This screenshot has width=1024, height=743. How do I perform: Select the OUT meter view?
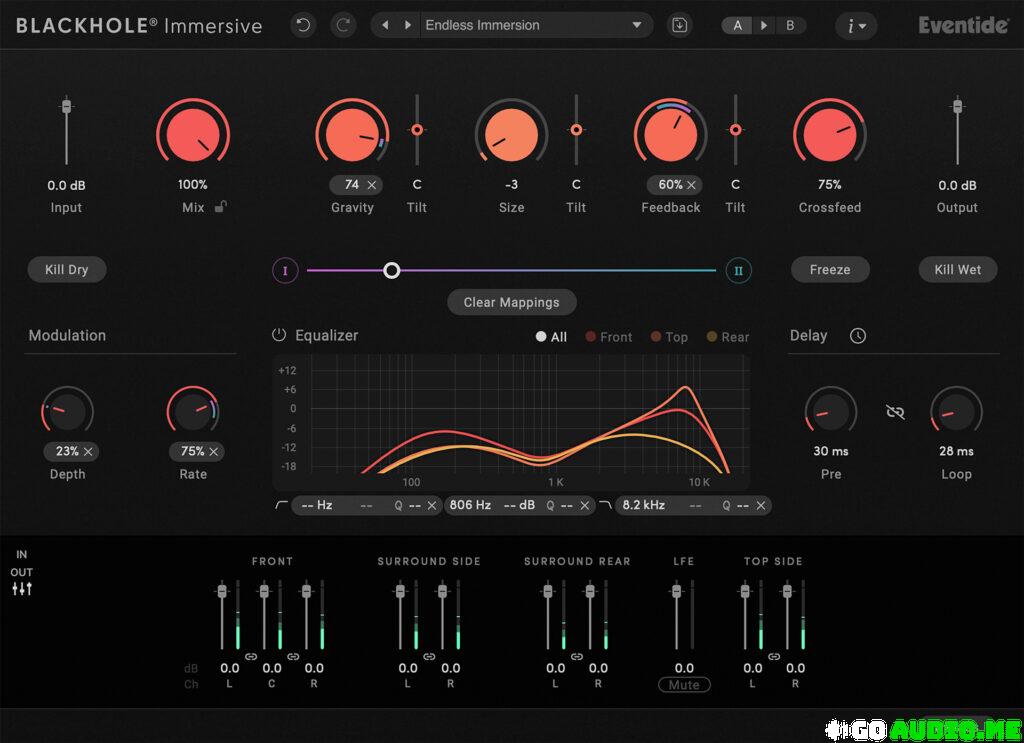pos(22,572)
